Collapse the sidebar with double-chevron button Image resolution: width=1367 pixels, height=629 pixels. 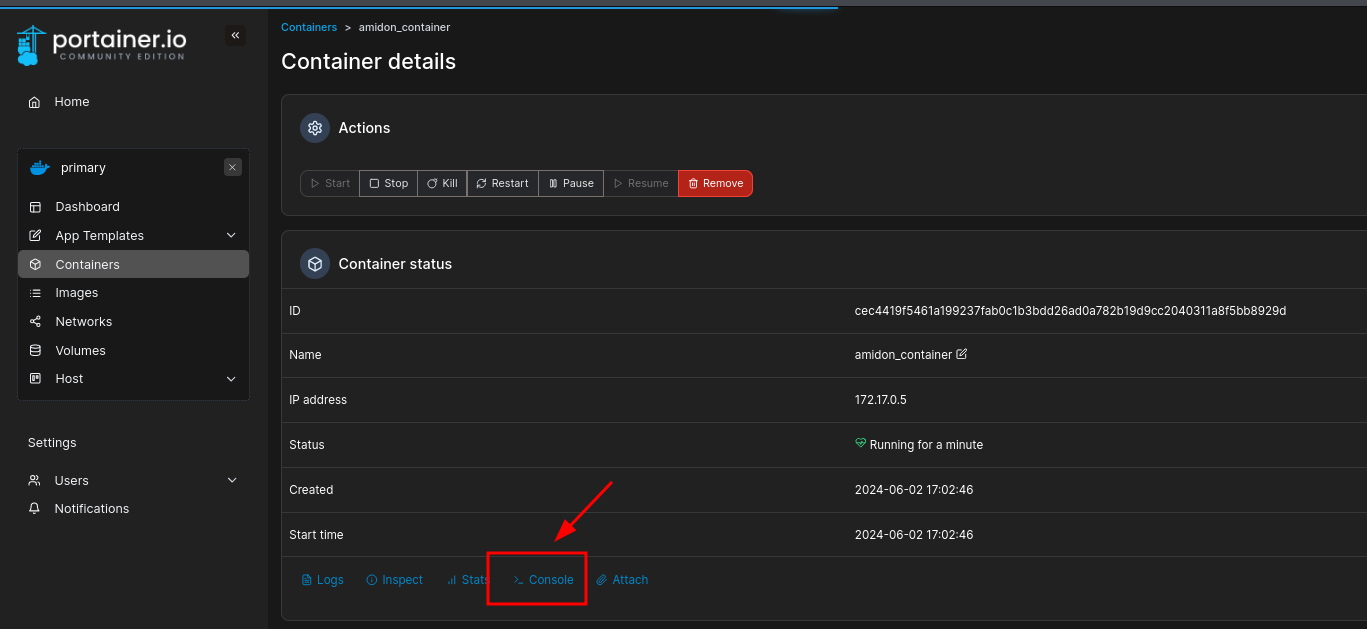(x=236, y=36)
